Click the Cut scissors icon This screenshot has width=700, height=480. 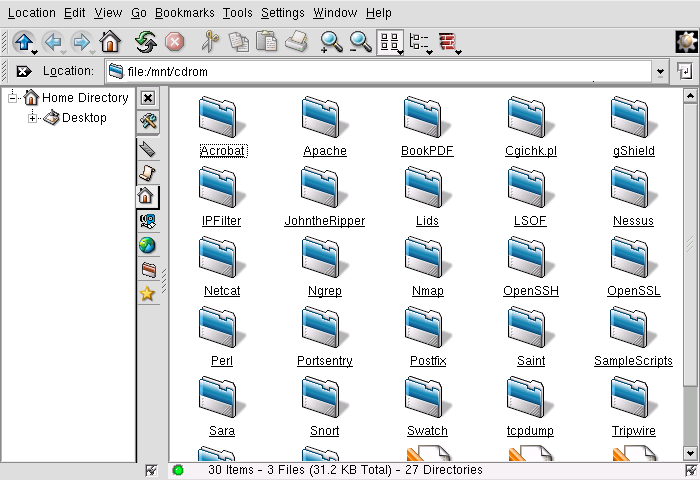(x=210, y=42)
